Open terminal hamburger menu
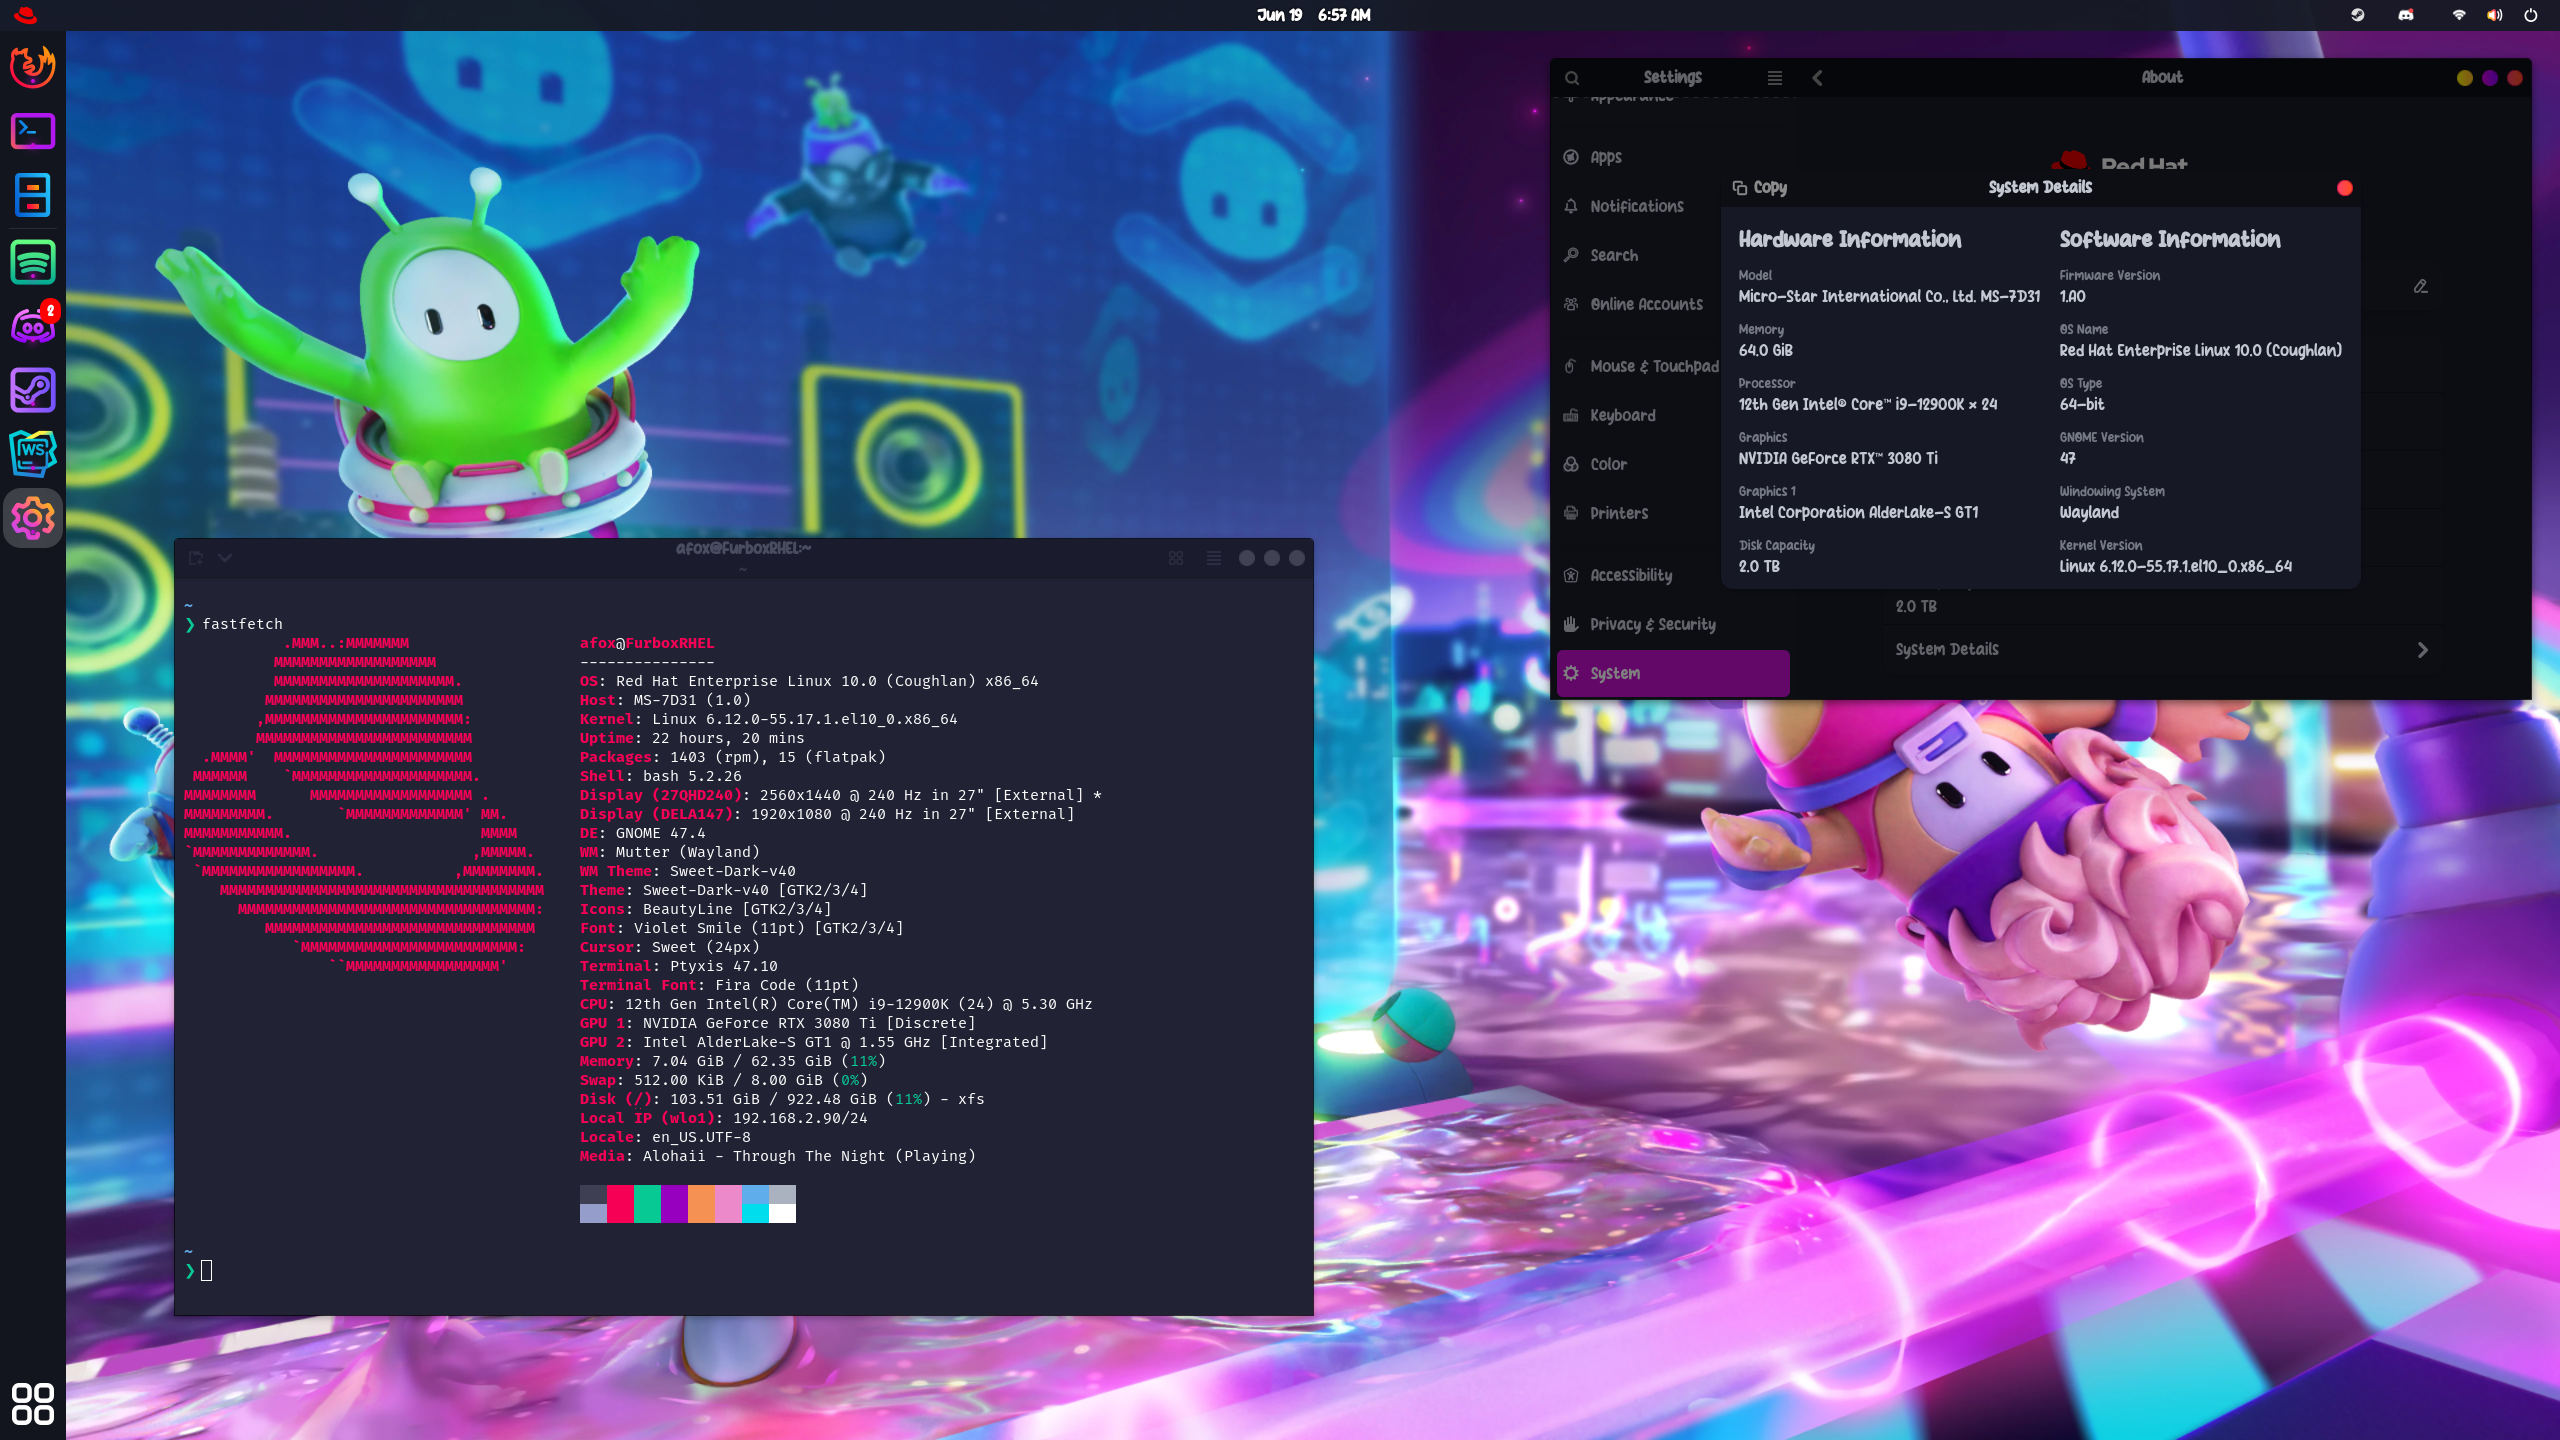 tap(1214, 558)
